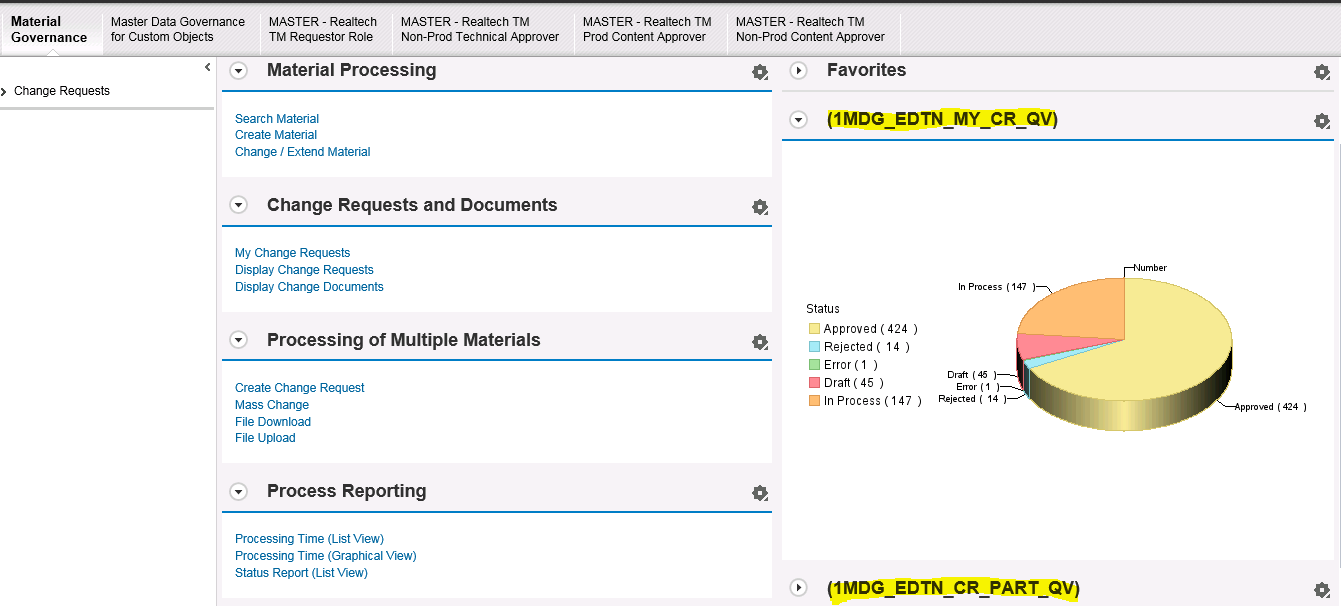The image size is (1341, 606).
Task: Collapse the Material Processing section
Action: tap(238, 70)
